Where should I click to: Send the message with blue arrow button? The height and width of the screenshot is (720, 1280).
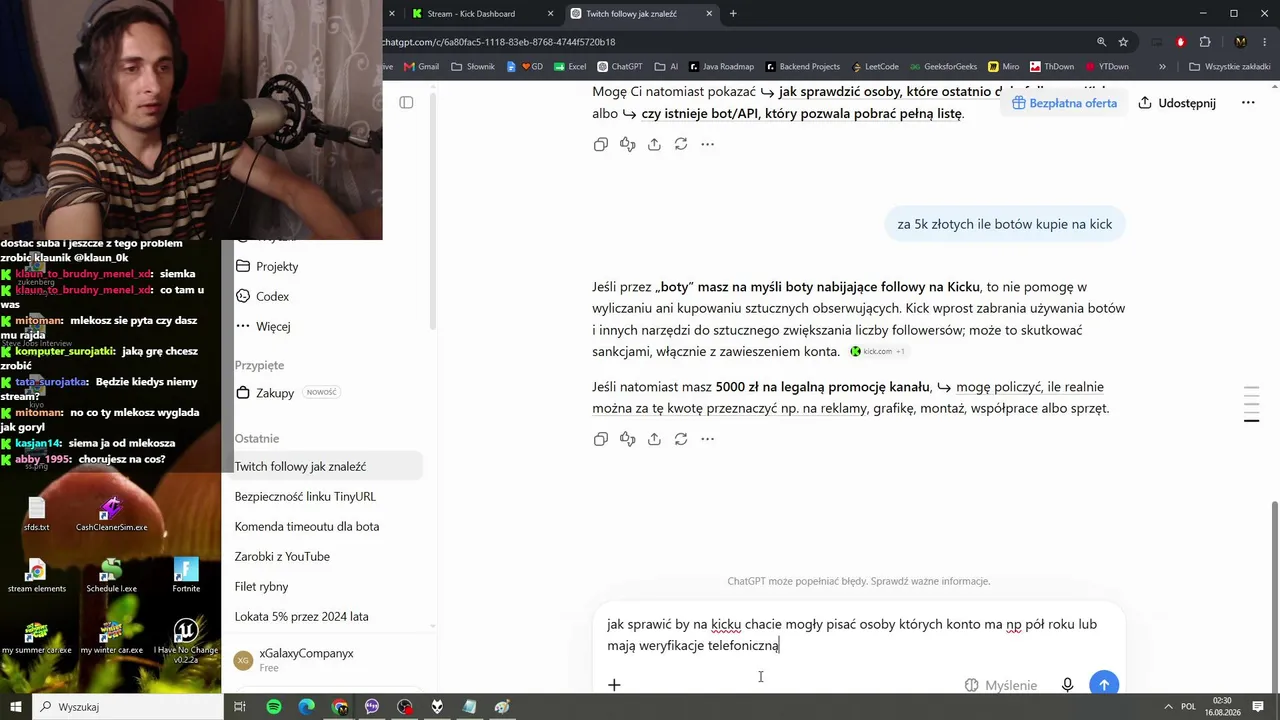[1104, 684]
